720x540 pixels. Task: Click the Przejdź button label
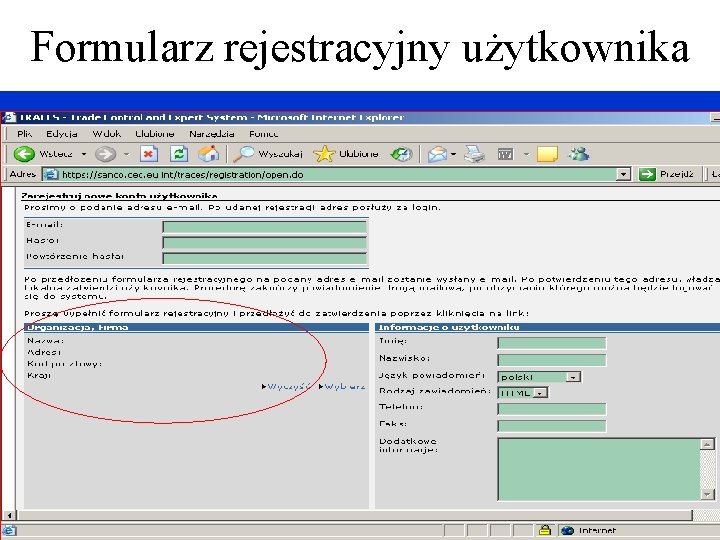pos(676,174)
